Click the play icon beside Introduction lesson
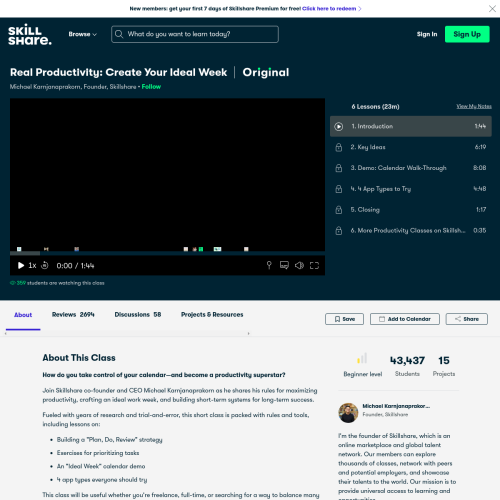Viewport: 500px width, 500px height. tap(339, 127)
